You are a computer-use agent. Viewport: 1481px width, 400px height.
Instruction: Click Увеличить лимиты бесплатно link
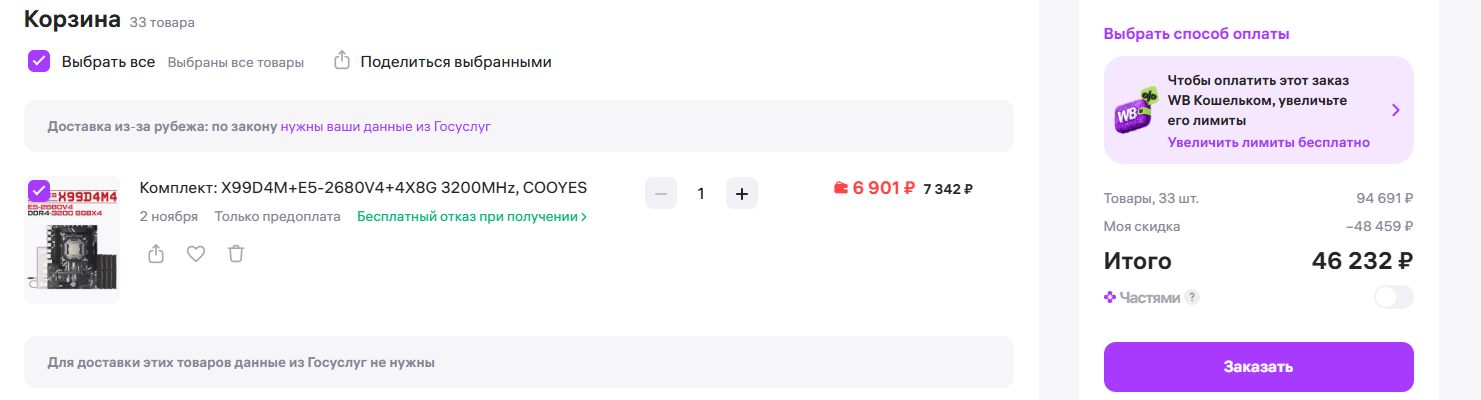pyautogui.click(x=1268, y=142)
